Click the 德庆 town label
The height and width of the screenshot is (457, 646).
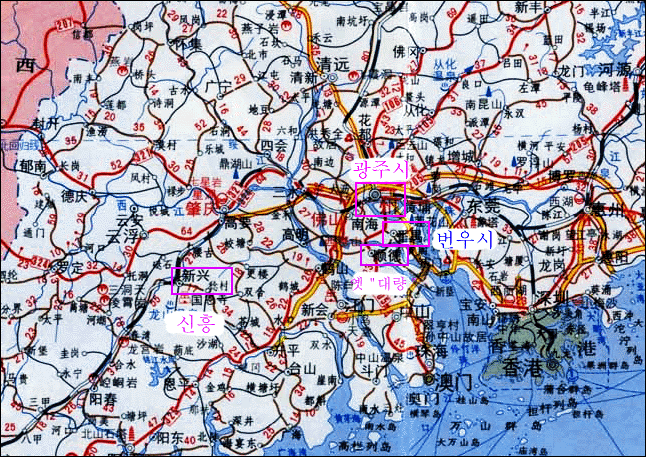click(x=73, y=196)
